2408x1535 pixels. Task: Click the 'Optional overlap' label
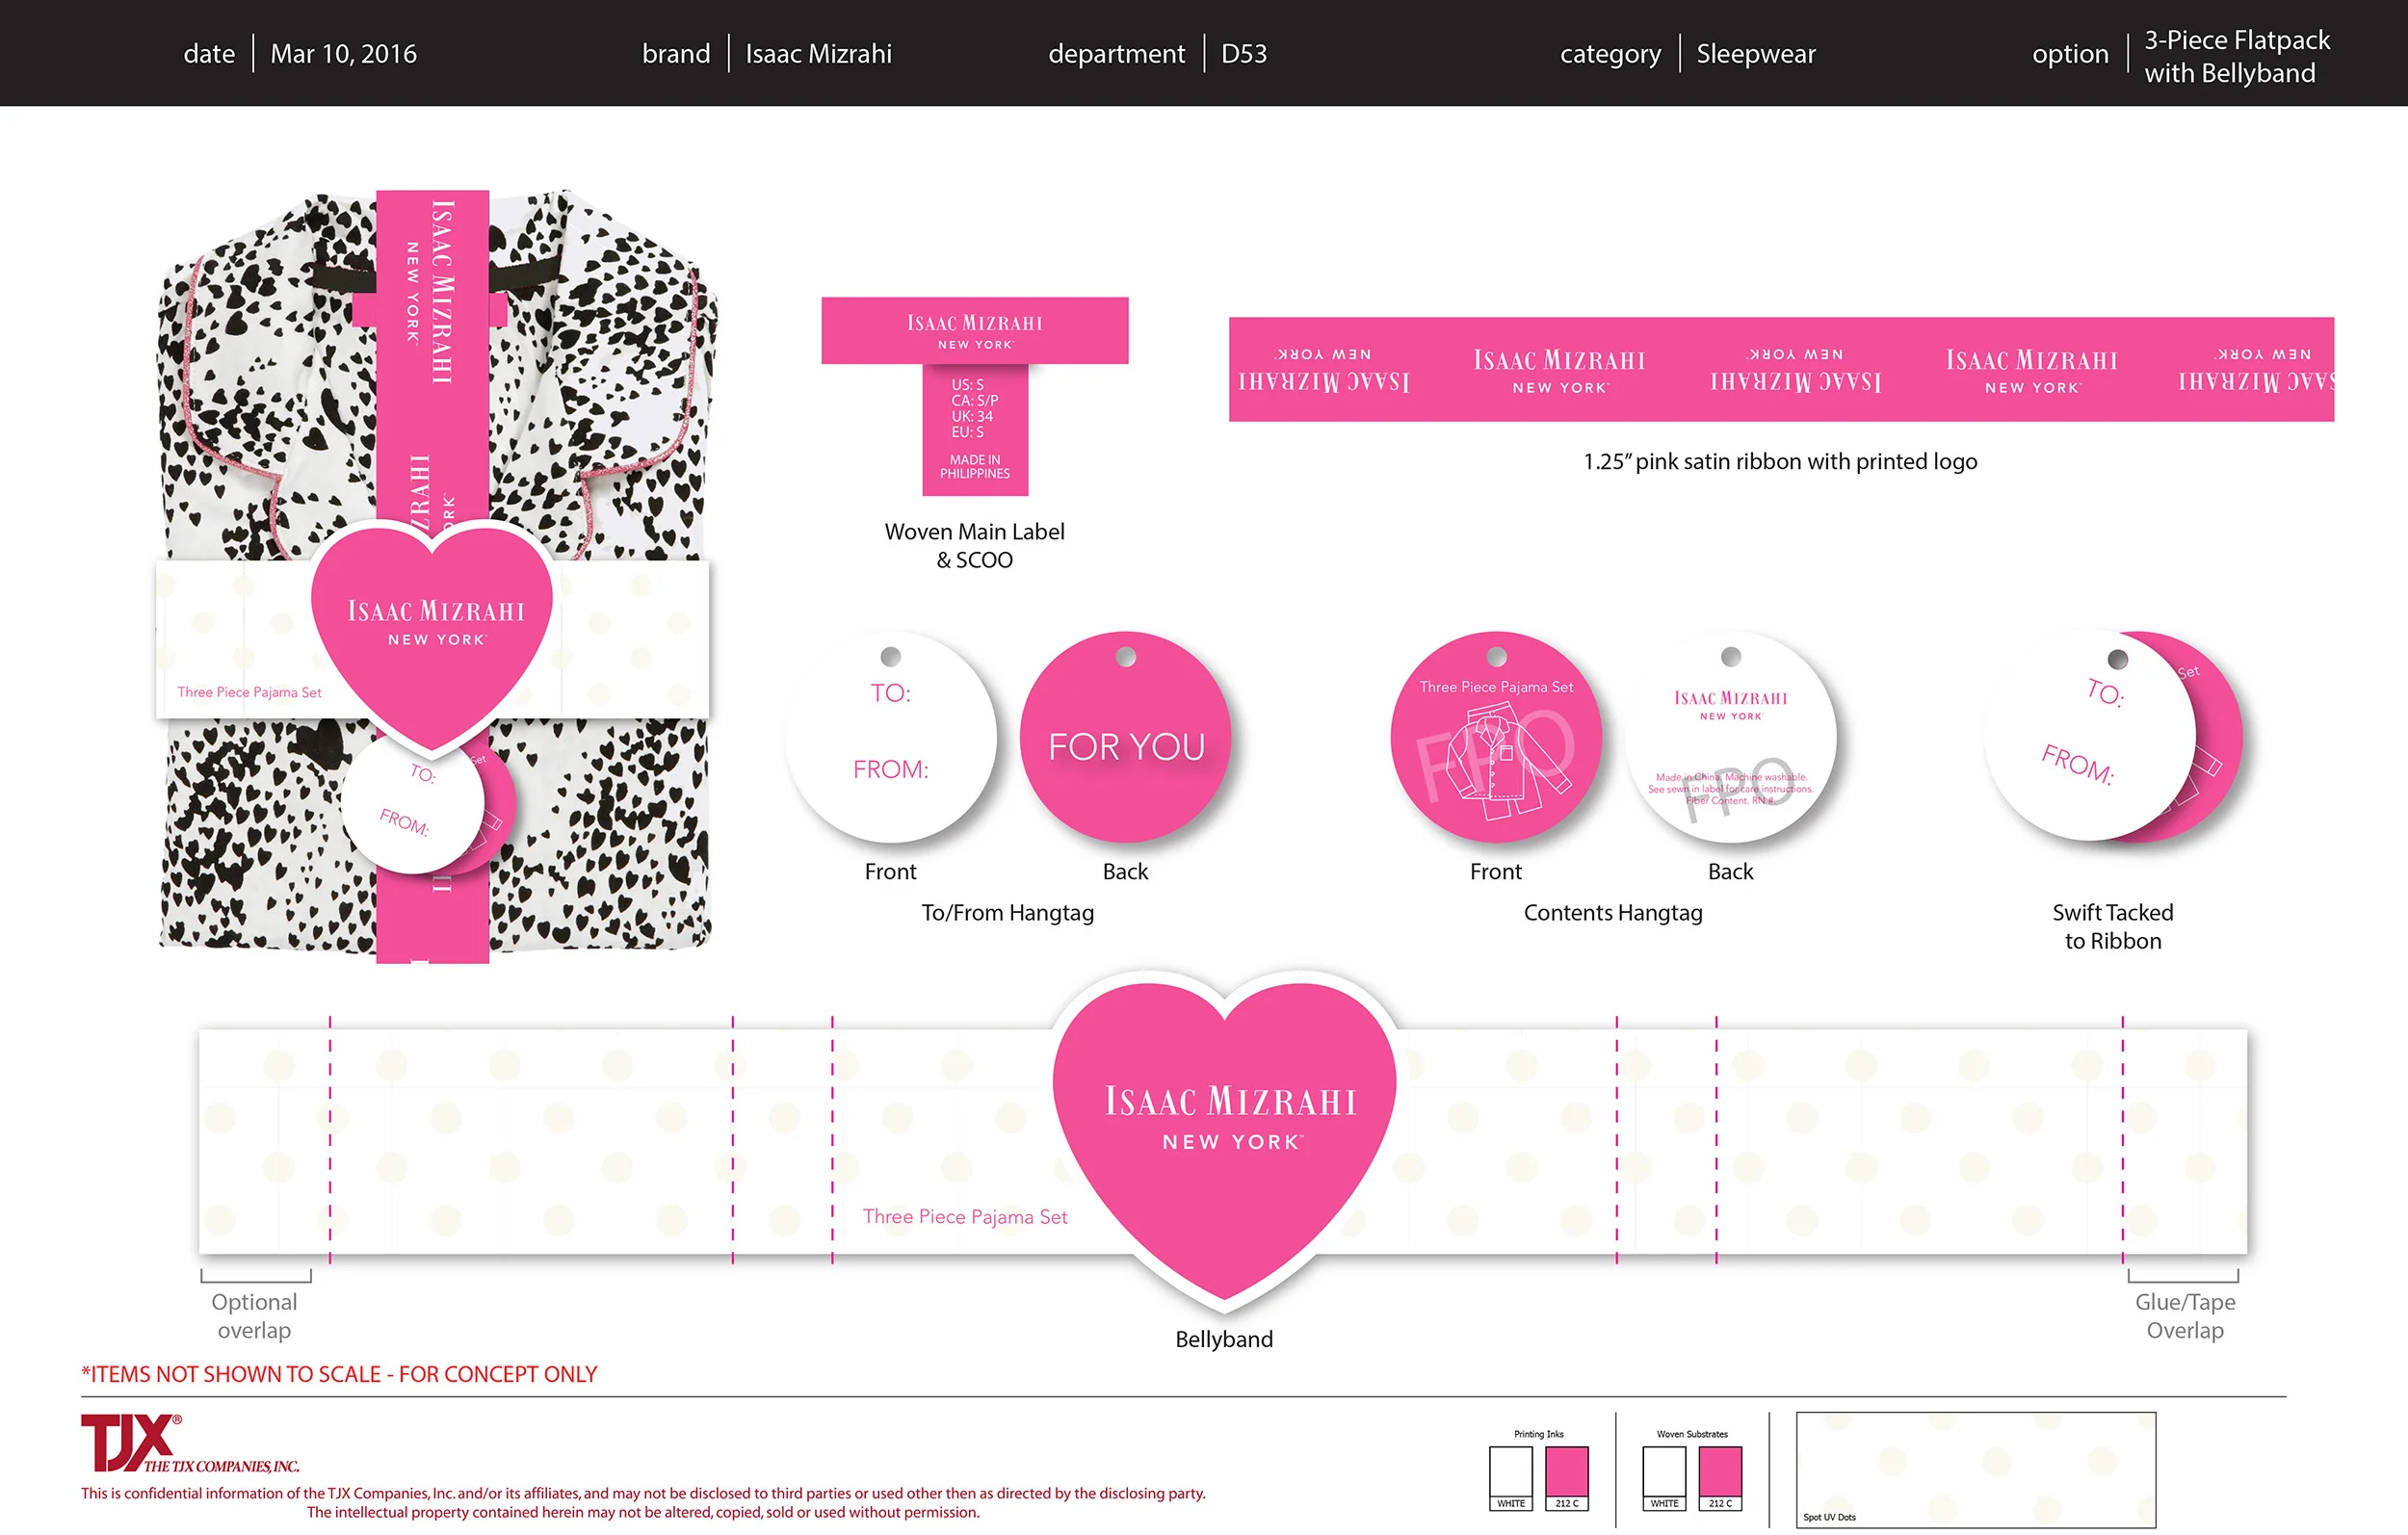(254, 1316)
